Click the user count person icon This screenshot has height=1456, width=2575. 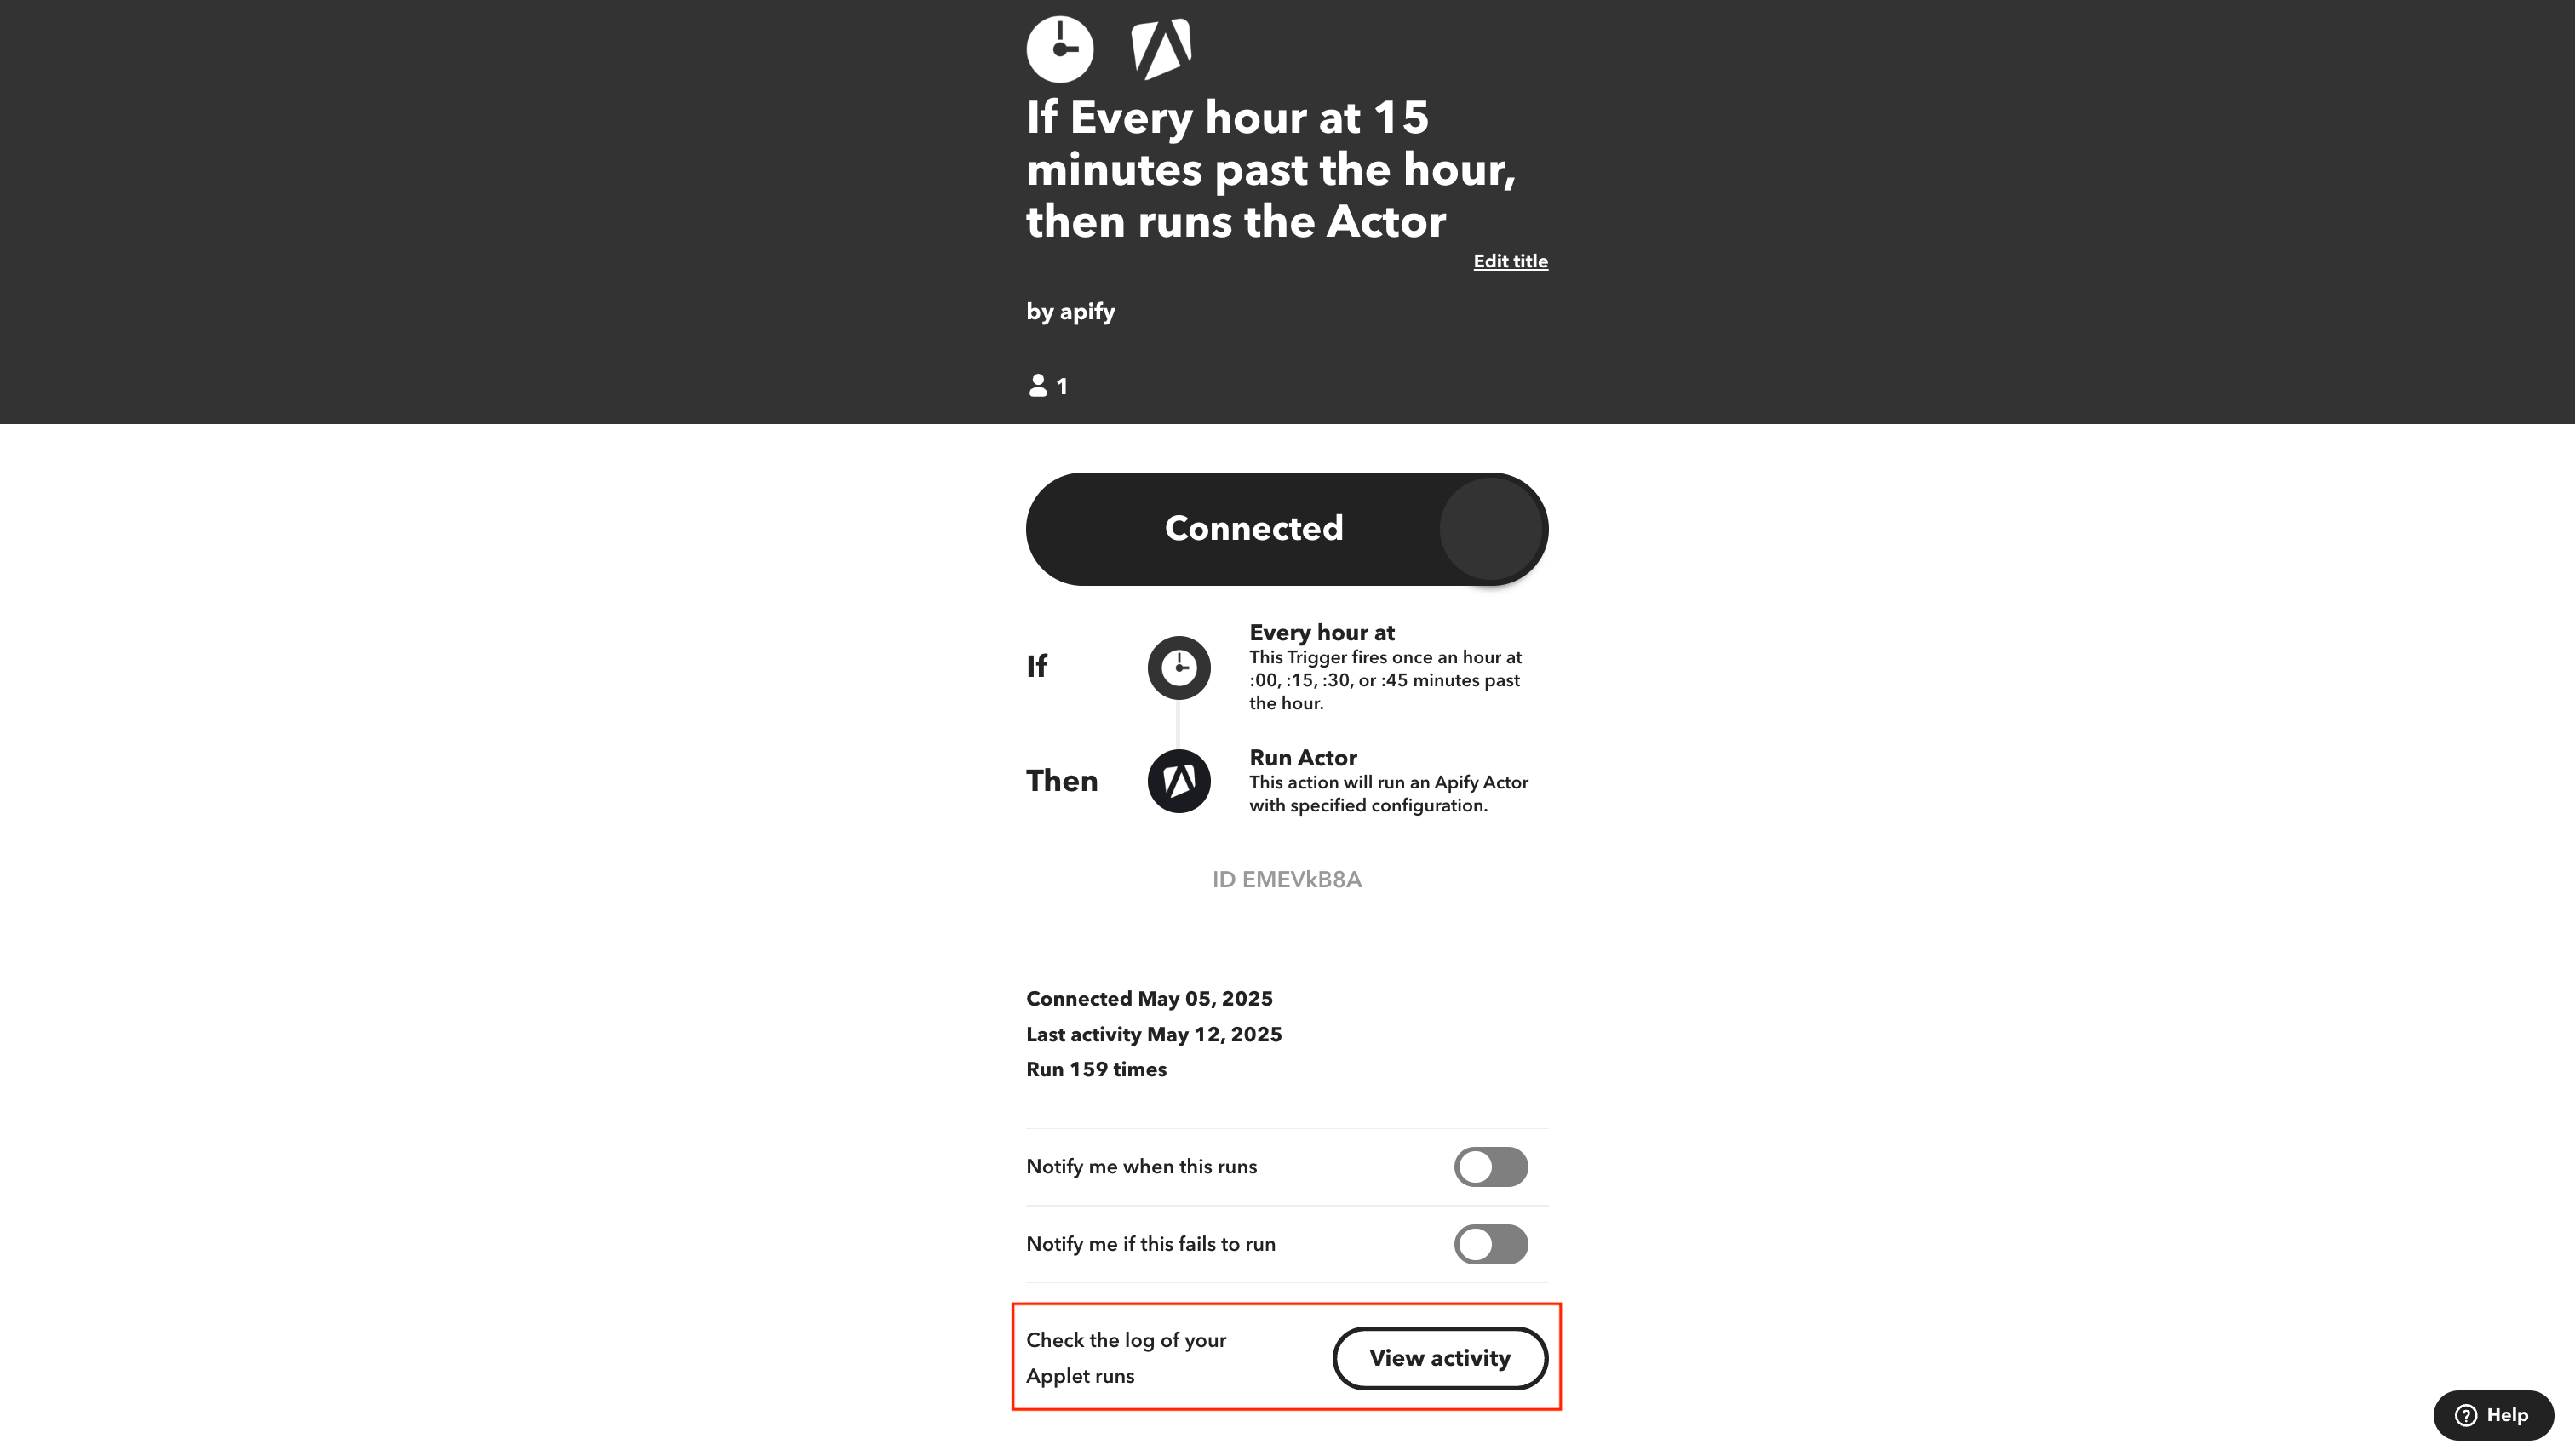tap(1038, 386)
